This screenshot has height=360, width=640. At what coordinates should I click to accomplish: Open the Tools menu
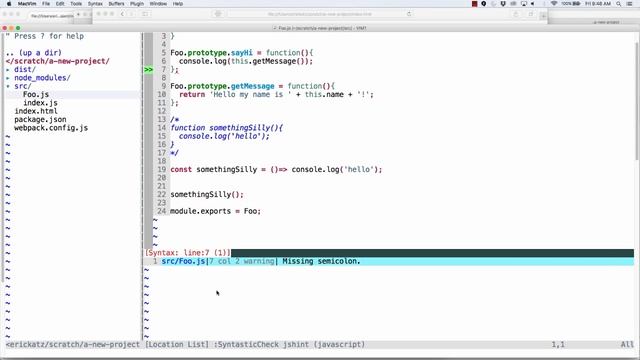tap(76, 4)
